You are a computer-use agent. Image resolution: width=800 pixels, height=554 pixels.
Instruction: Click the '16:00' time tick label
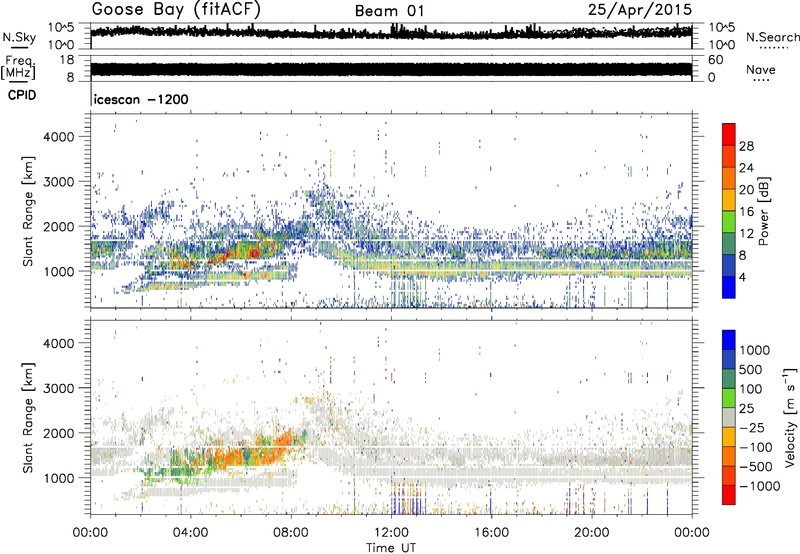tap(491, 533)
